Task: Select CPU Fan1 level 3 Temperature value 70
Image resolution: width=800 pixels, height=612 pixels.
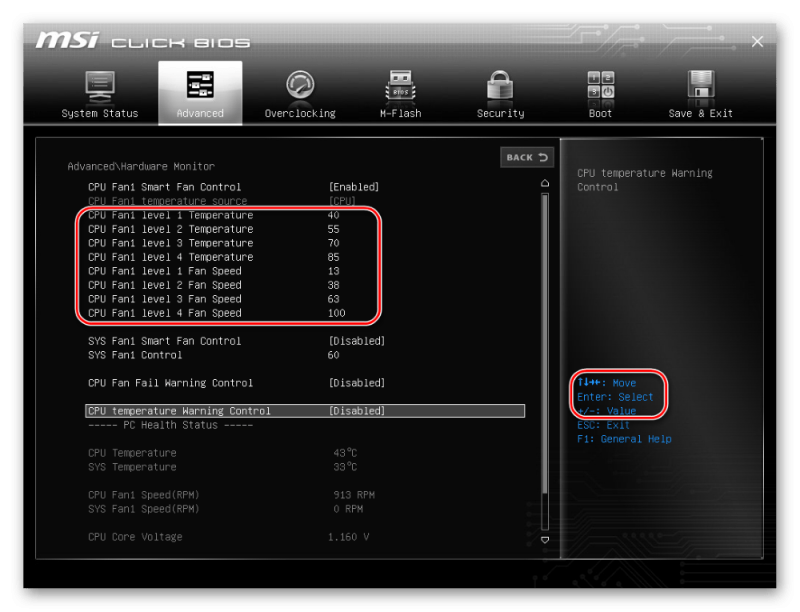Action: coord(333,243)
